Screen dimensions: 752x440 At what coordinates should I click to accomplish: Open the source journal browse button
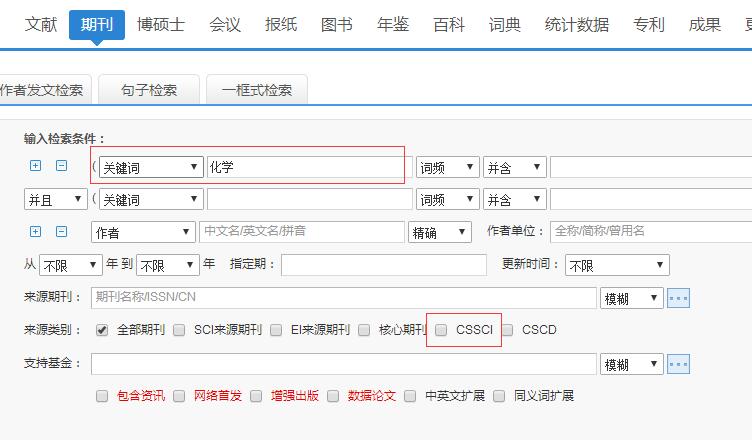pyautogui.click(x=679, y=298)
